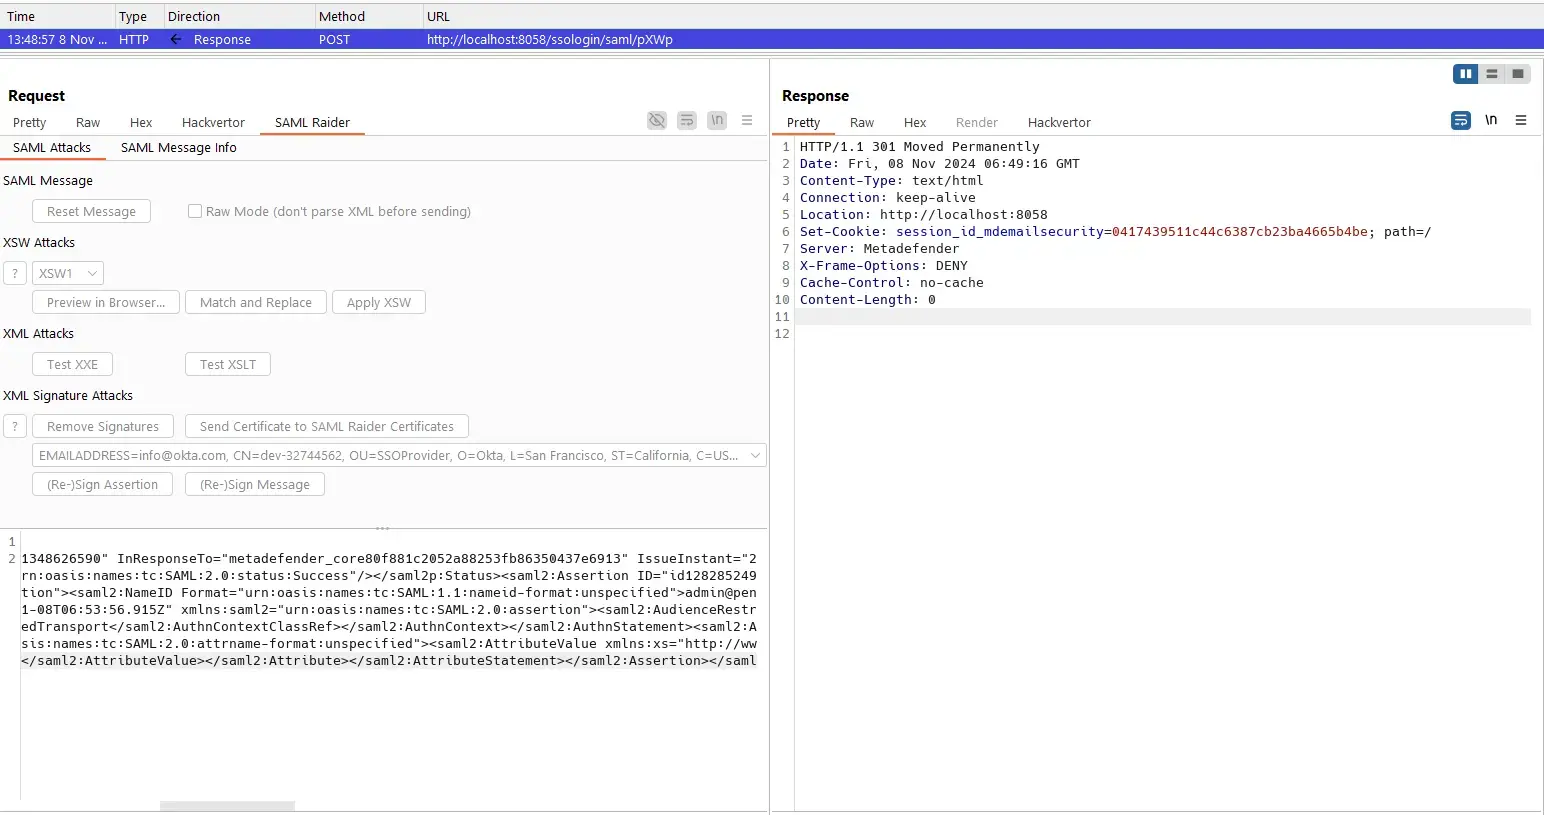This screenshot has width=1544, height=815.
Task: Switch to Response Hex tab
Action: 915,122
